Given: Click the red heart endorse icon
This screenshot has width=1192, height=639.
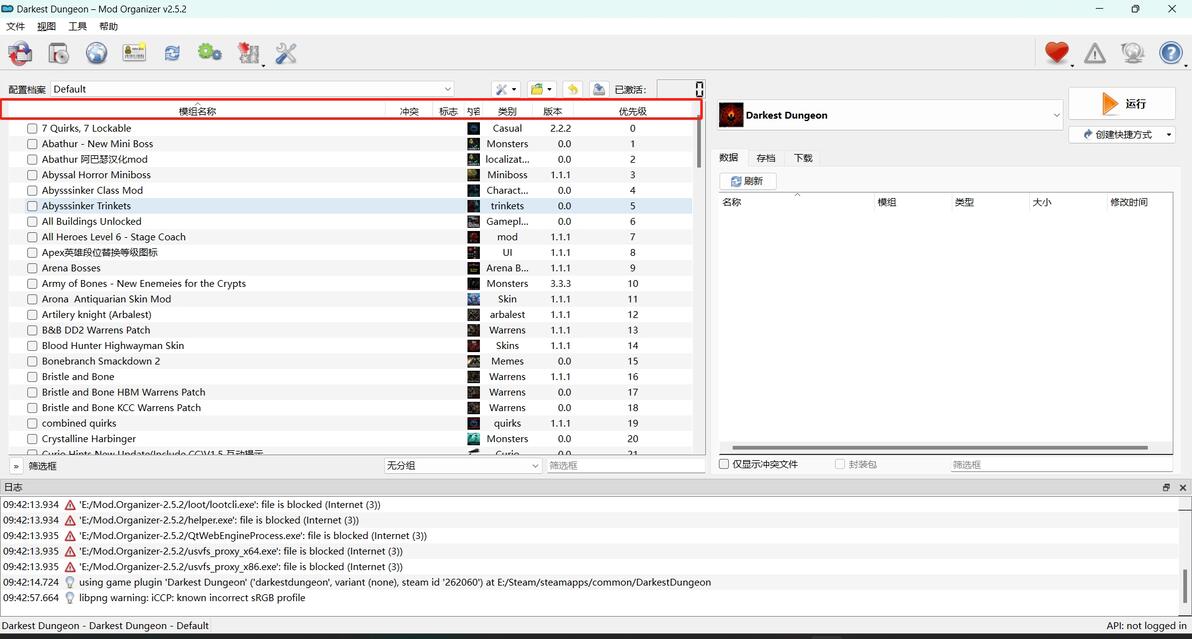Looking at the screenshot, I should pos(1057,52).
